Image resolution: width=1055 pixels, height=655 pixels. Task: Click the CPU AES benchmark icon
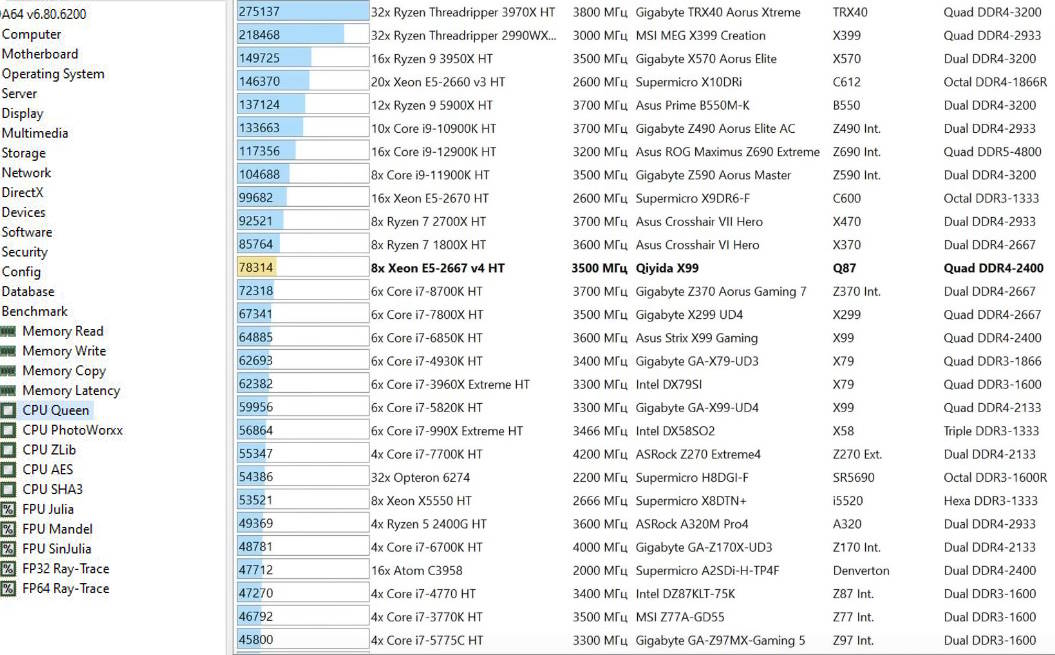(8, 470)
